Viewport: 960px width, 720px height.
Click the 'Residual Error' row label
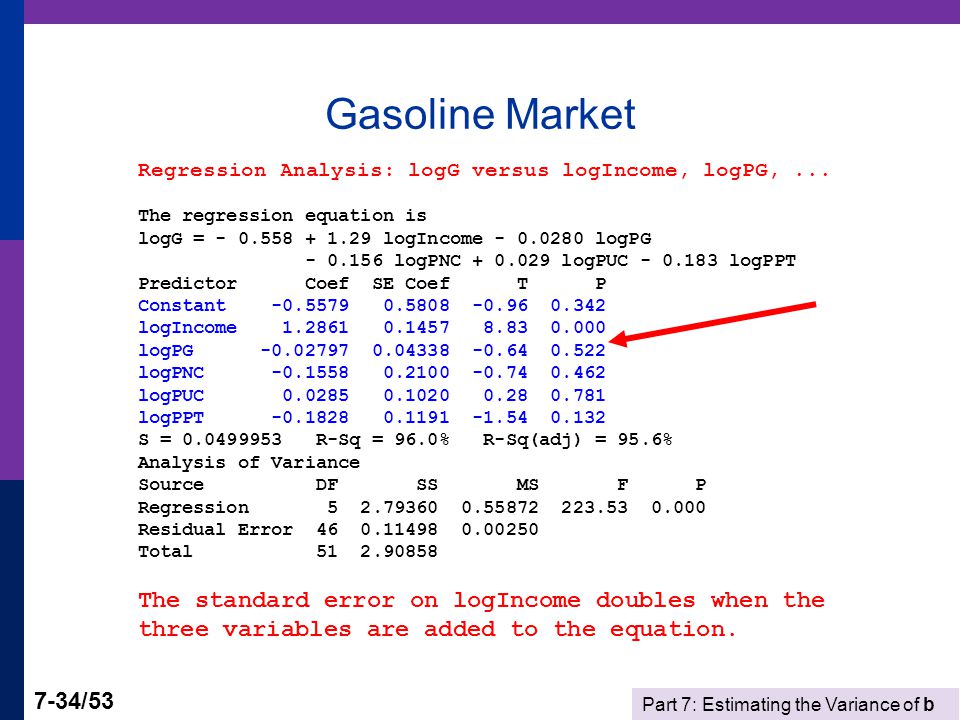pyautogui.click(x=216, y=530)
